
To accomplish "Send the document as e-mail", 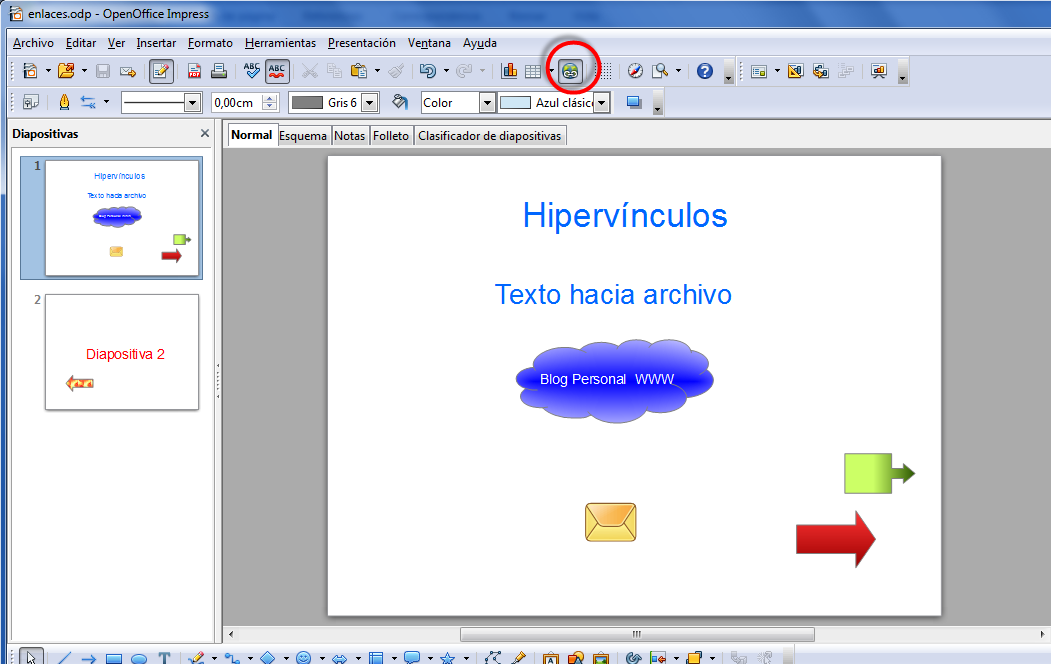I will tap(128, 71).
